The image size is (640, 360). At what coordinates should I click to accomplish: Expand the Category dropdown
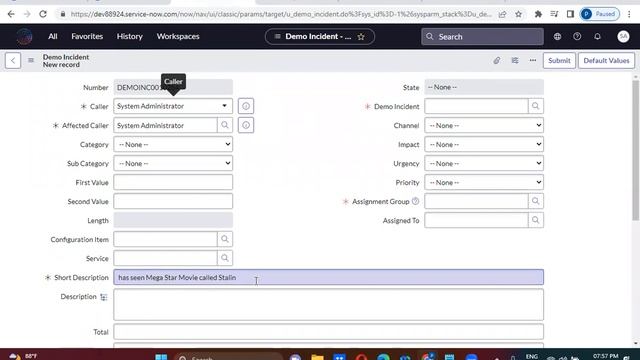173,144
